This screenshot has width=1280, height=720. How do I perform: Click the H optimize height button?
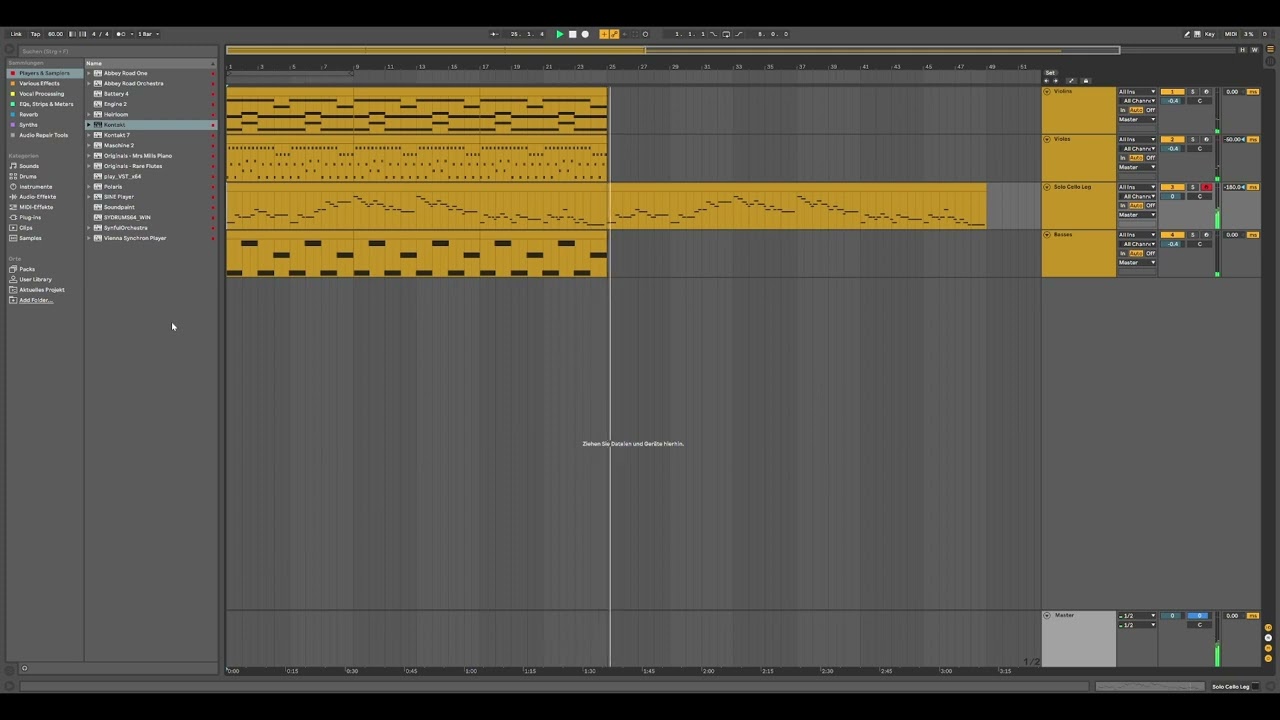1243,50
